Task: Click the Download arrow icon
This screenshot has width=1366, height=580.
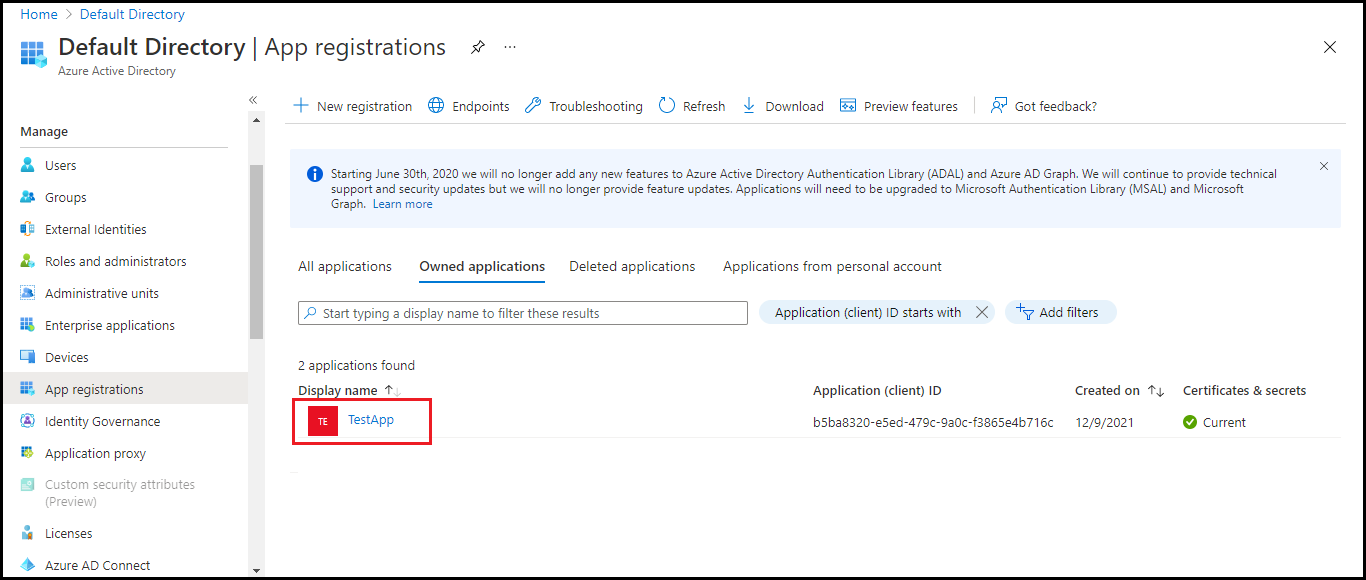Action: tap(749, 105)
